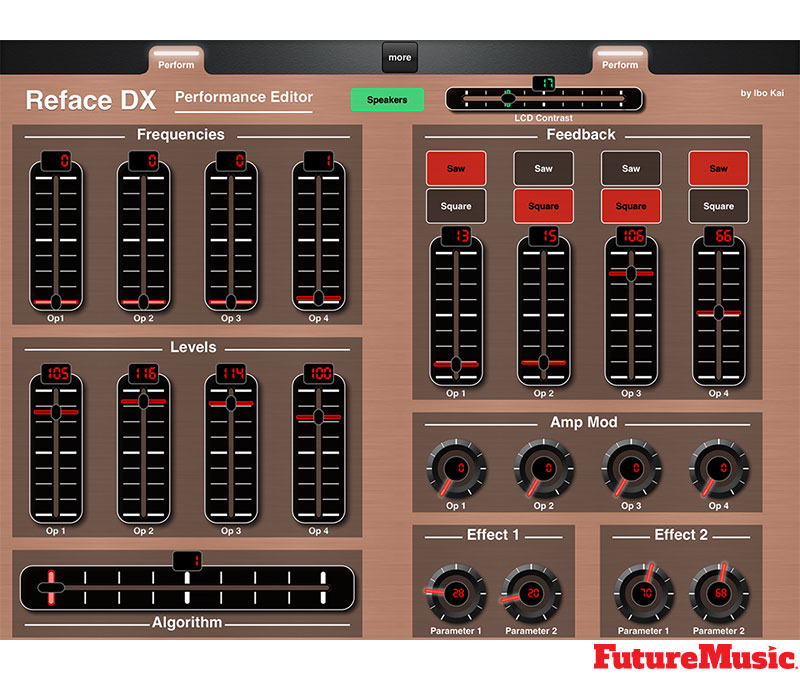Adjust the LCD Contrast slider

point(544,98)
